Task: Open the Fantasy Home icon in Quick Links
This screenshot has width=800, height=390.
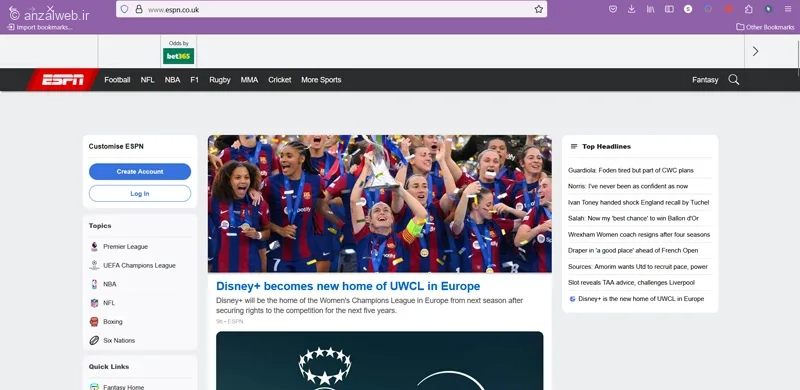Action: [94, 386]
